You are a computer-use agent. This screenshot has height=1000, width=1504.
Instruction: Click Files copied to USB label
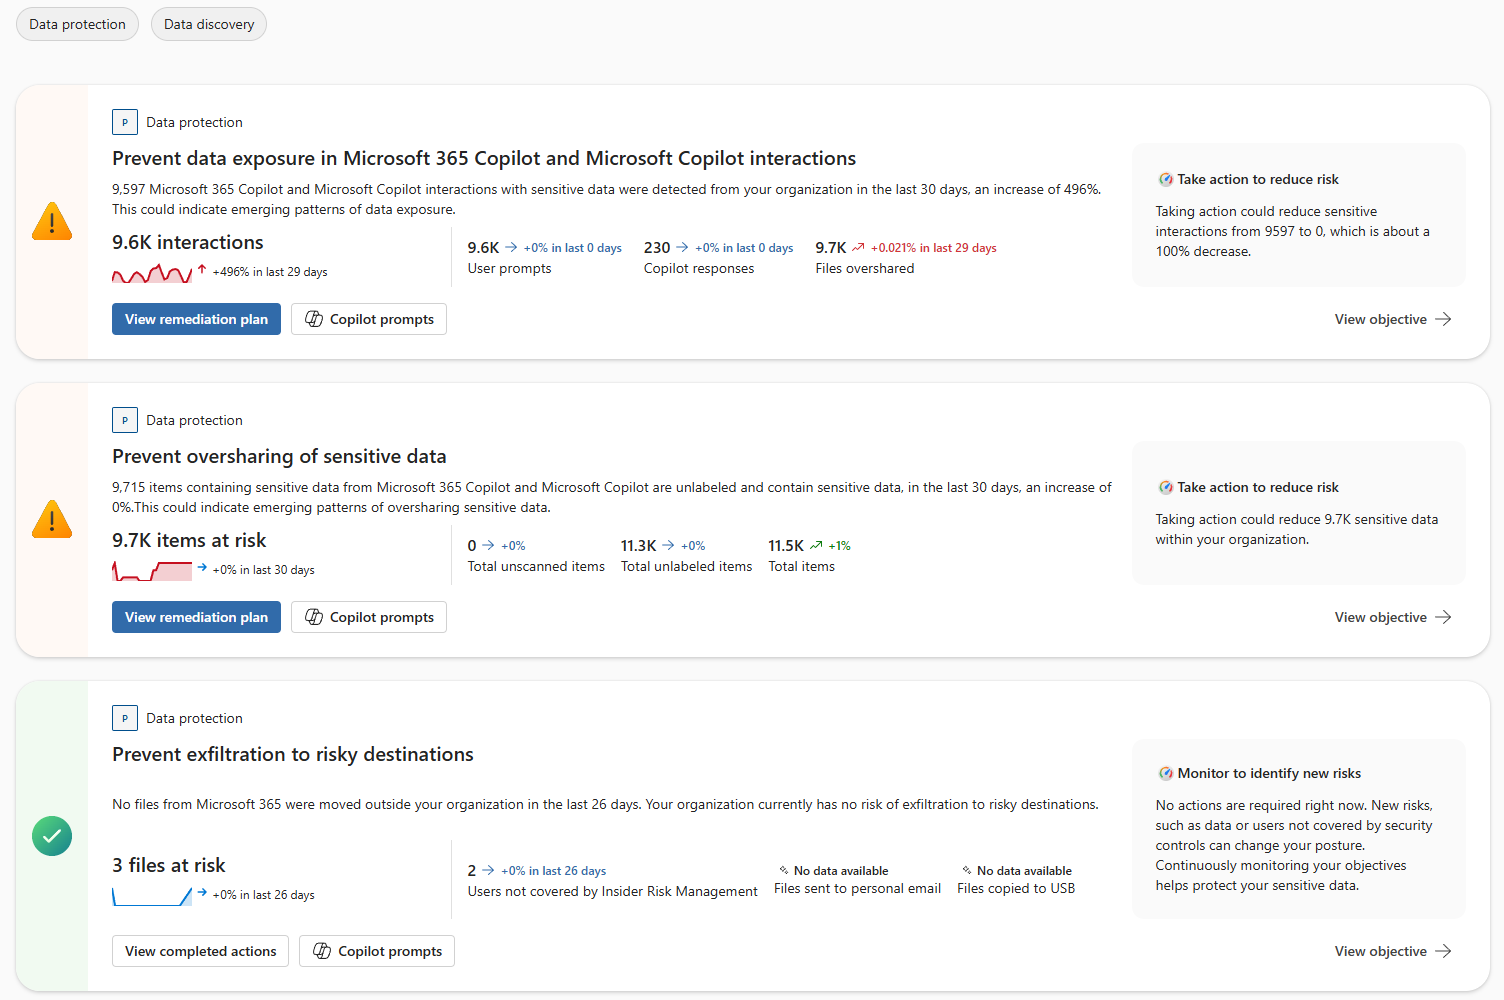[1016, 888]
